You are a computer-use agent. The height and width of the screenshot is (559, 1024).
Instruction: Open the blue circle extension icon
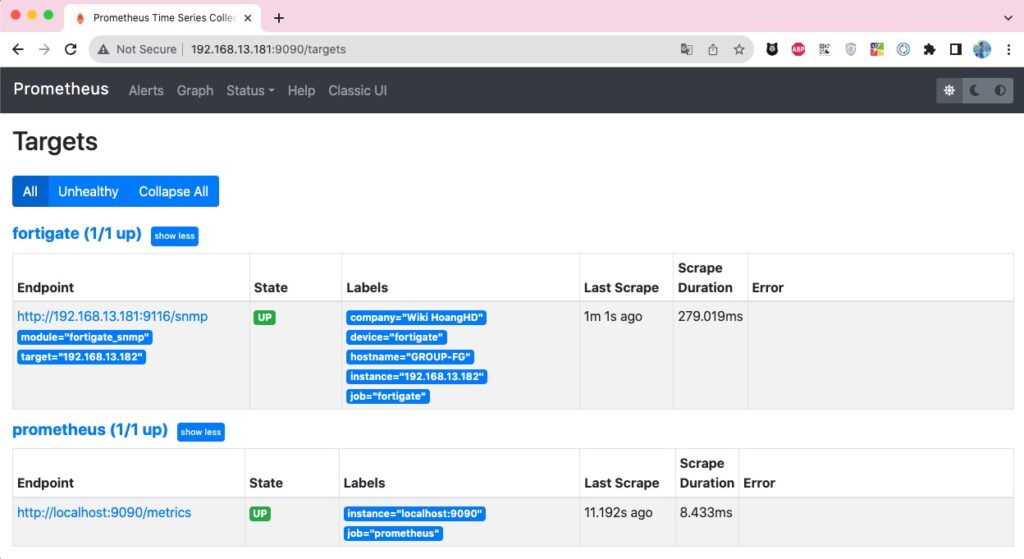903,49
